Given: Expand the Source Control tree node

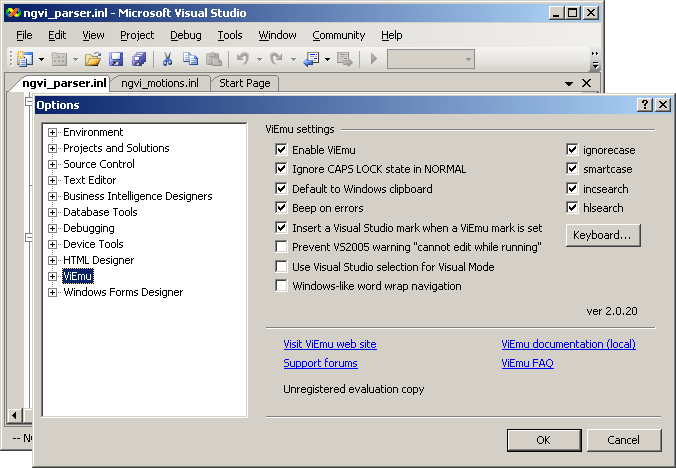Looking at the screenshot, I should tap(53, 164).
